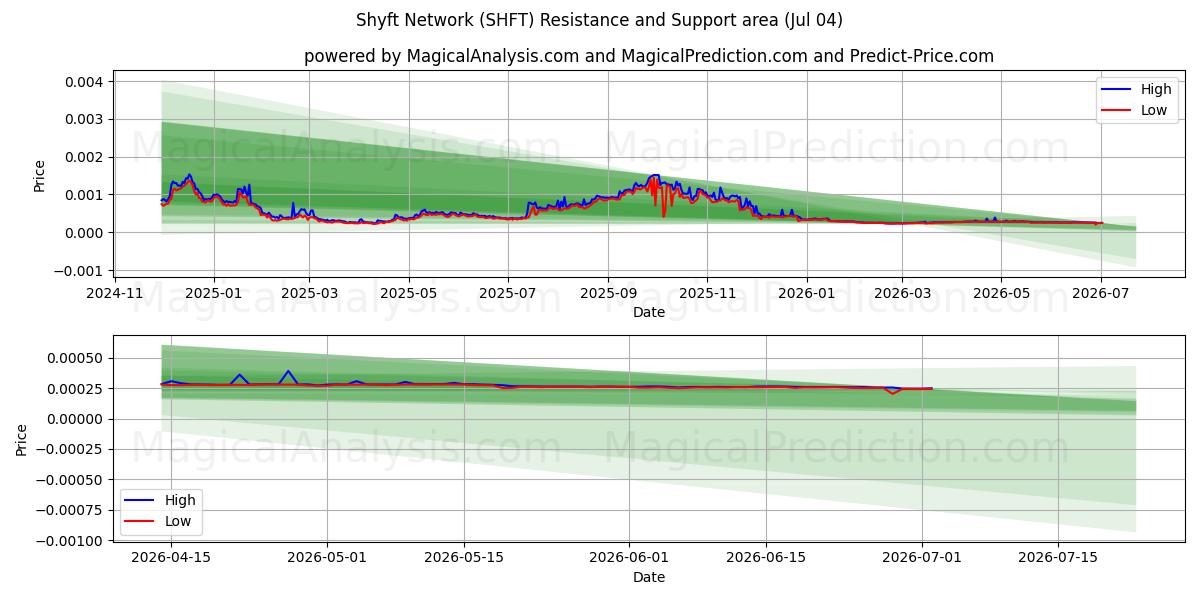Click the '2026-05-15' label on the bottom x-axis
The width and height of the screenshot is (1200, 600).
point(465,557)
